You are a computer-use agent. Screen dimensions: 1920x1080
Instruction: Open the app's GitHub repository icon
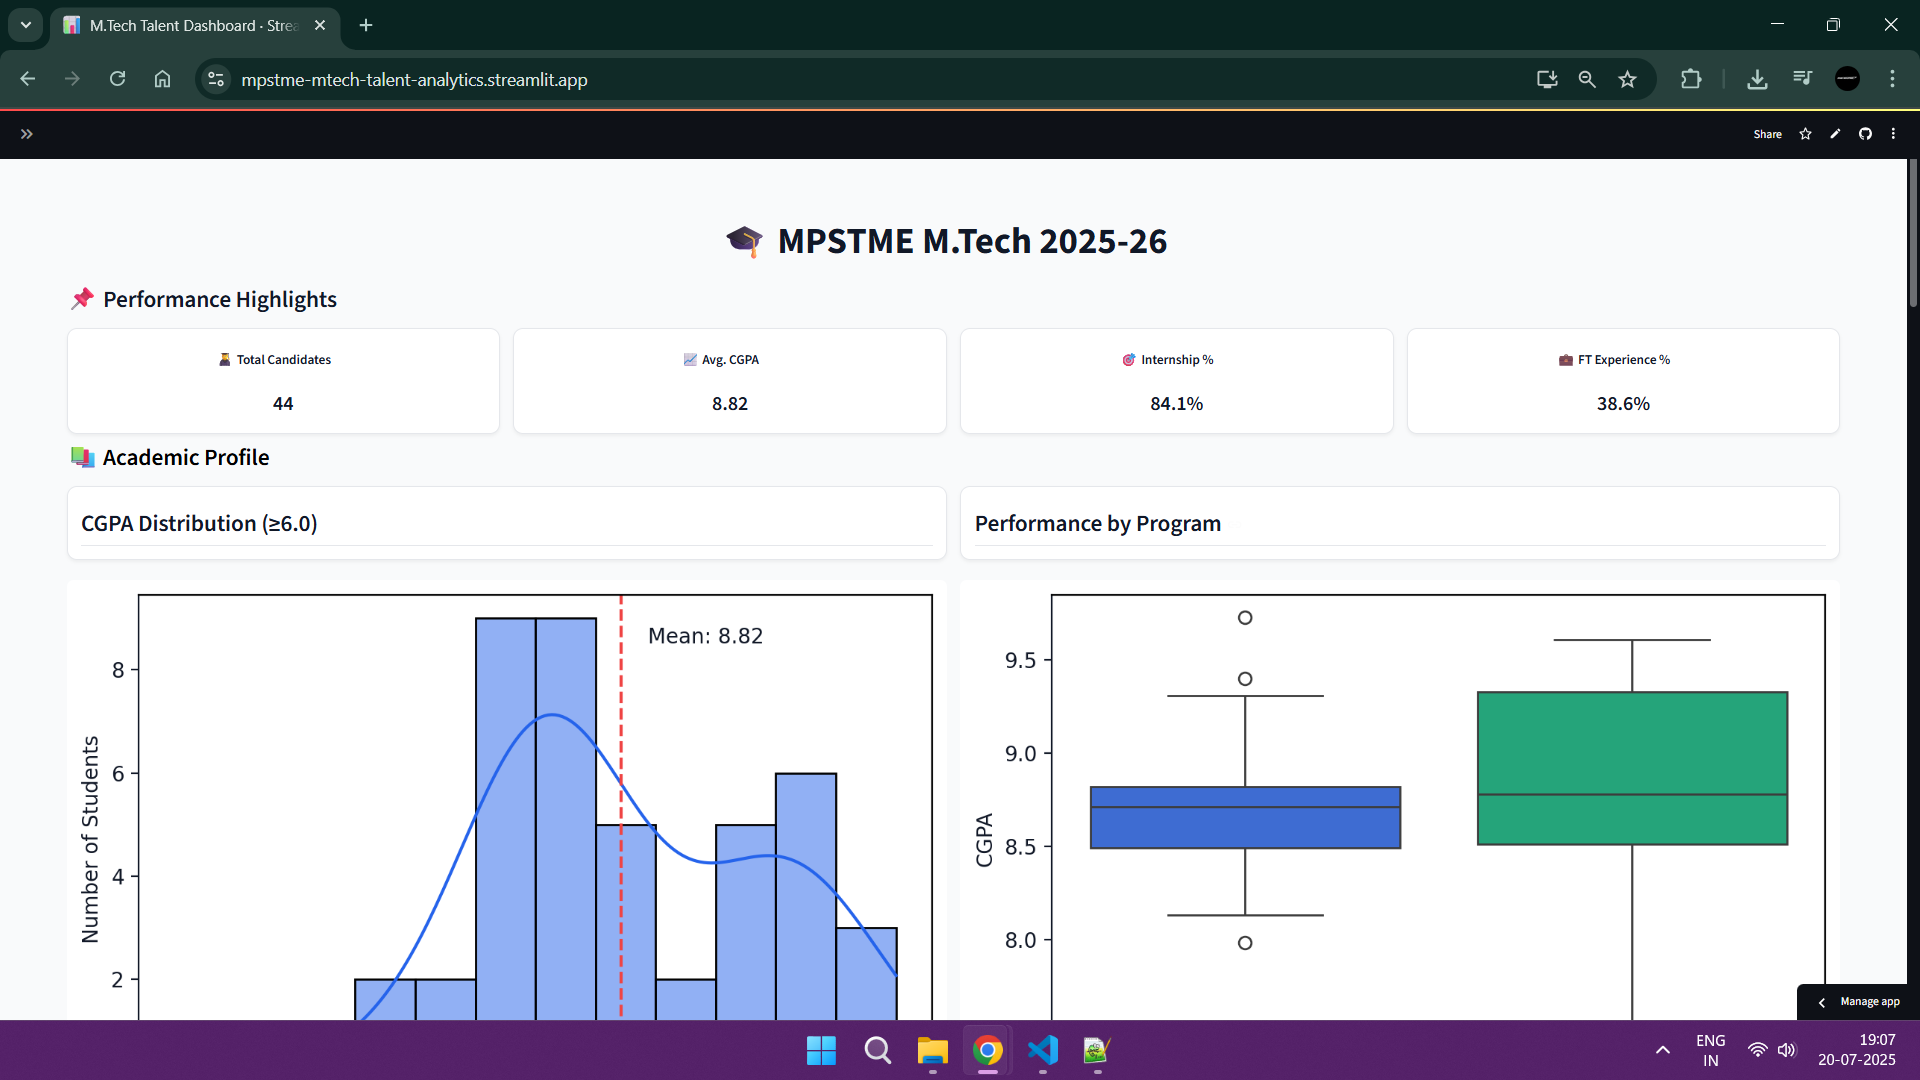[x=1865, y=133]
